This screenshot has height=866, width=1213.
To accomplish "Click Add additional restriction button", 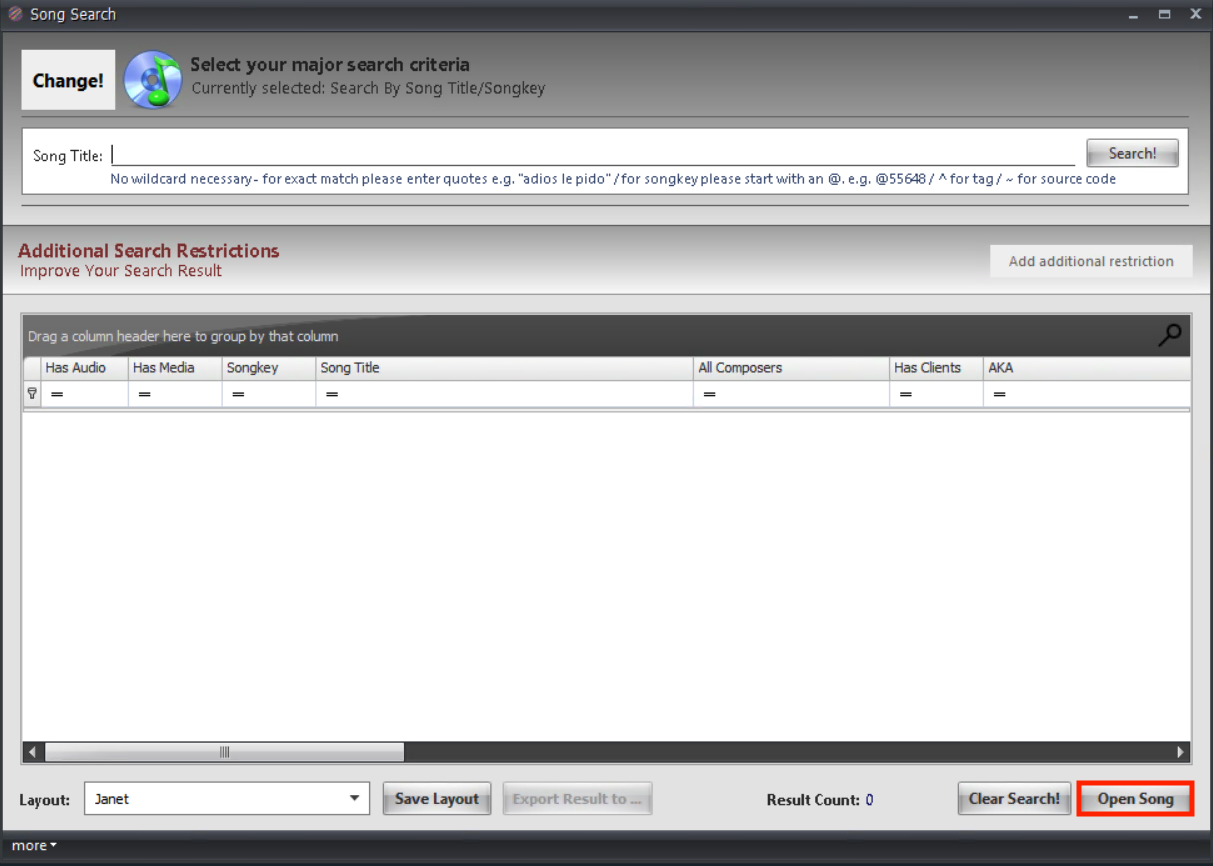I will [x=1090, y=261].
